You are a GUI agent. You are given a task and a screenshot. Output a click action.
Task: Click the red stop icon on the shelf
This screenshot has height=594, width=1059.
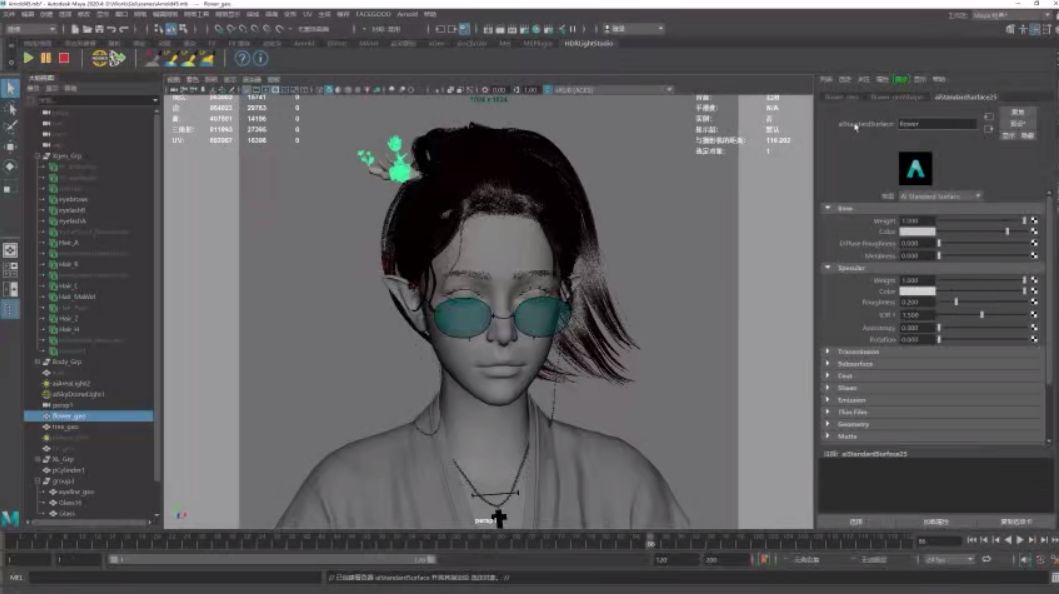pyautogui.click(x=64, y=59)
